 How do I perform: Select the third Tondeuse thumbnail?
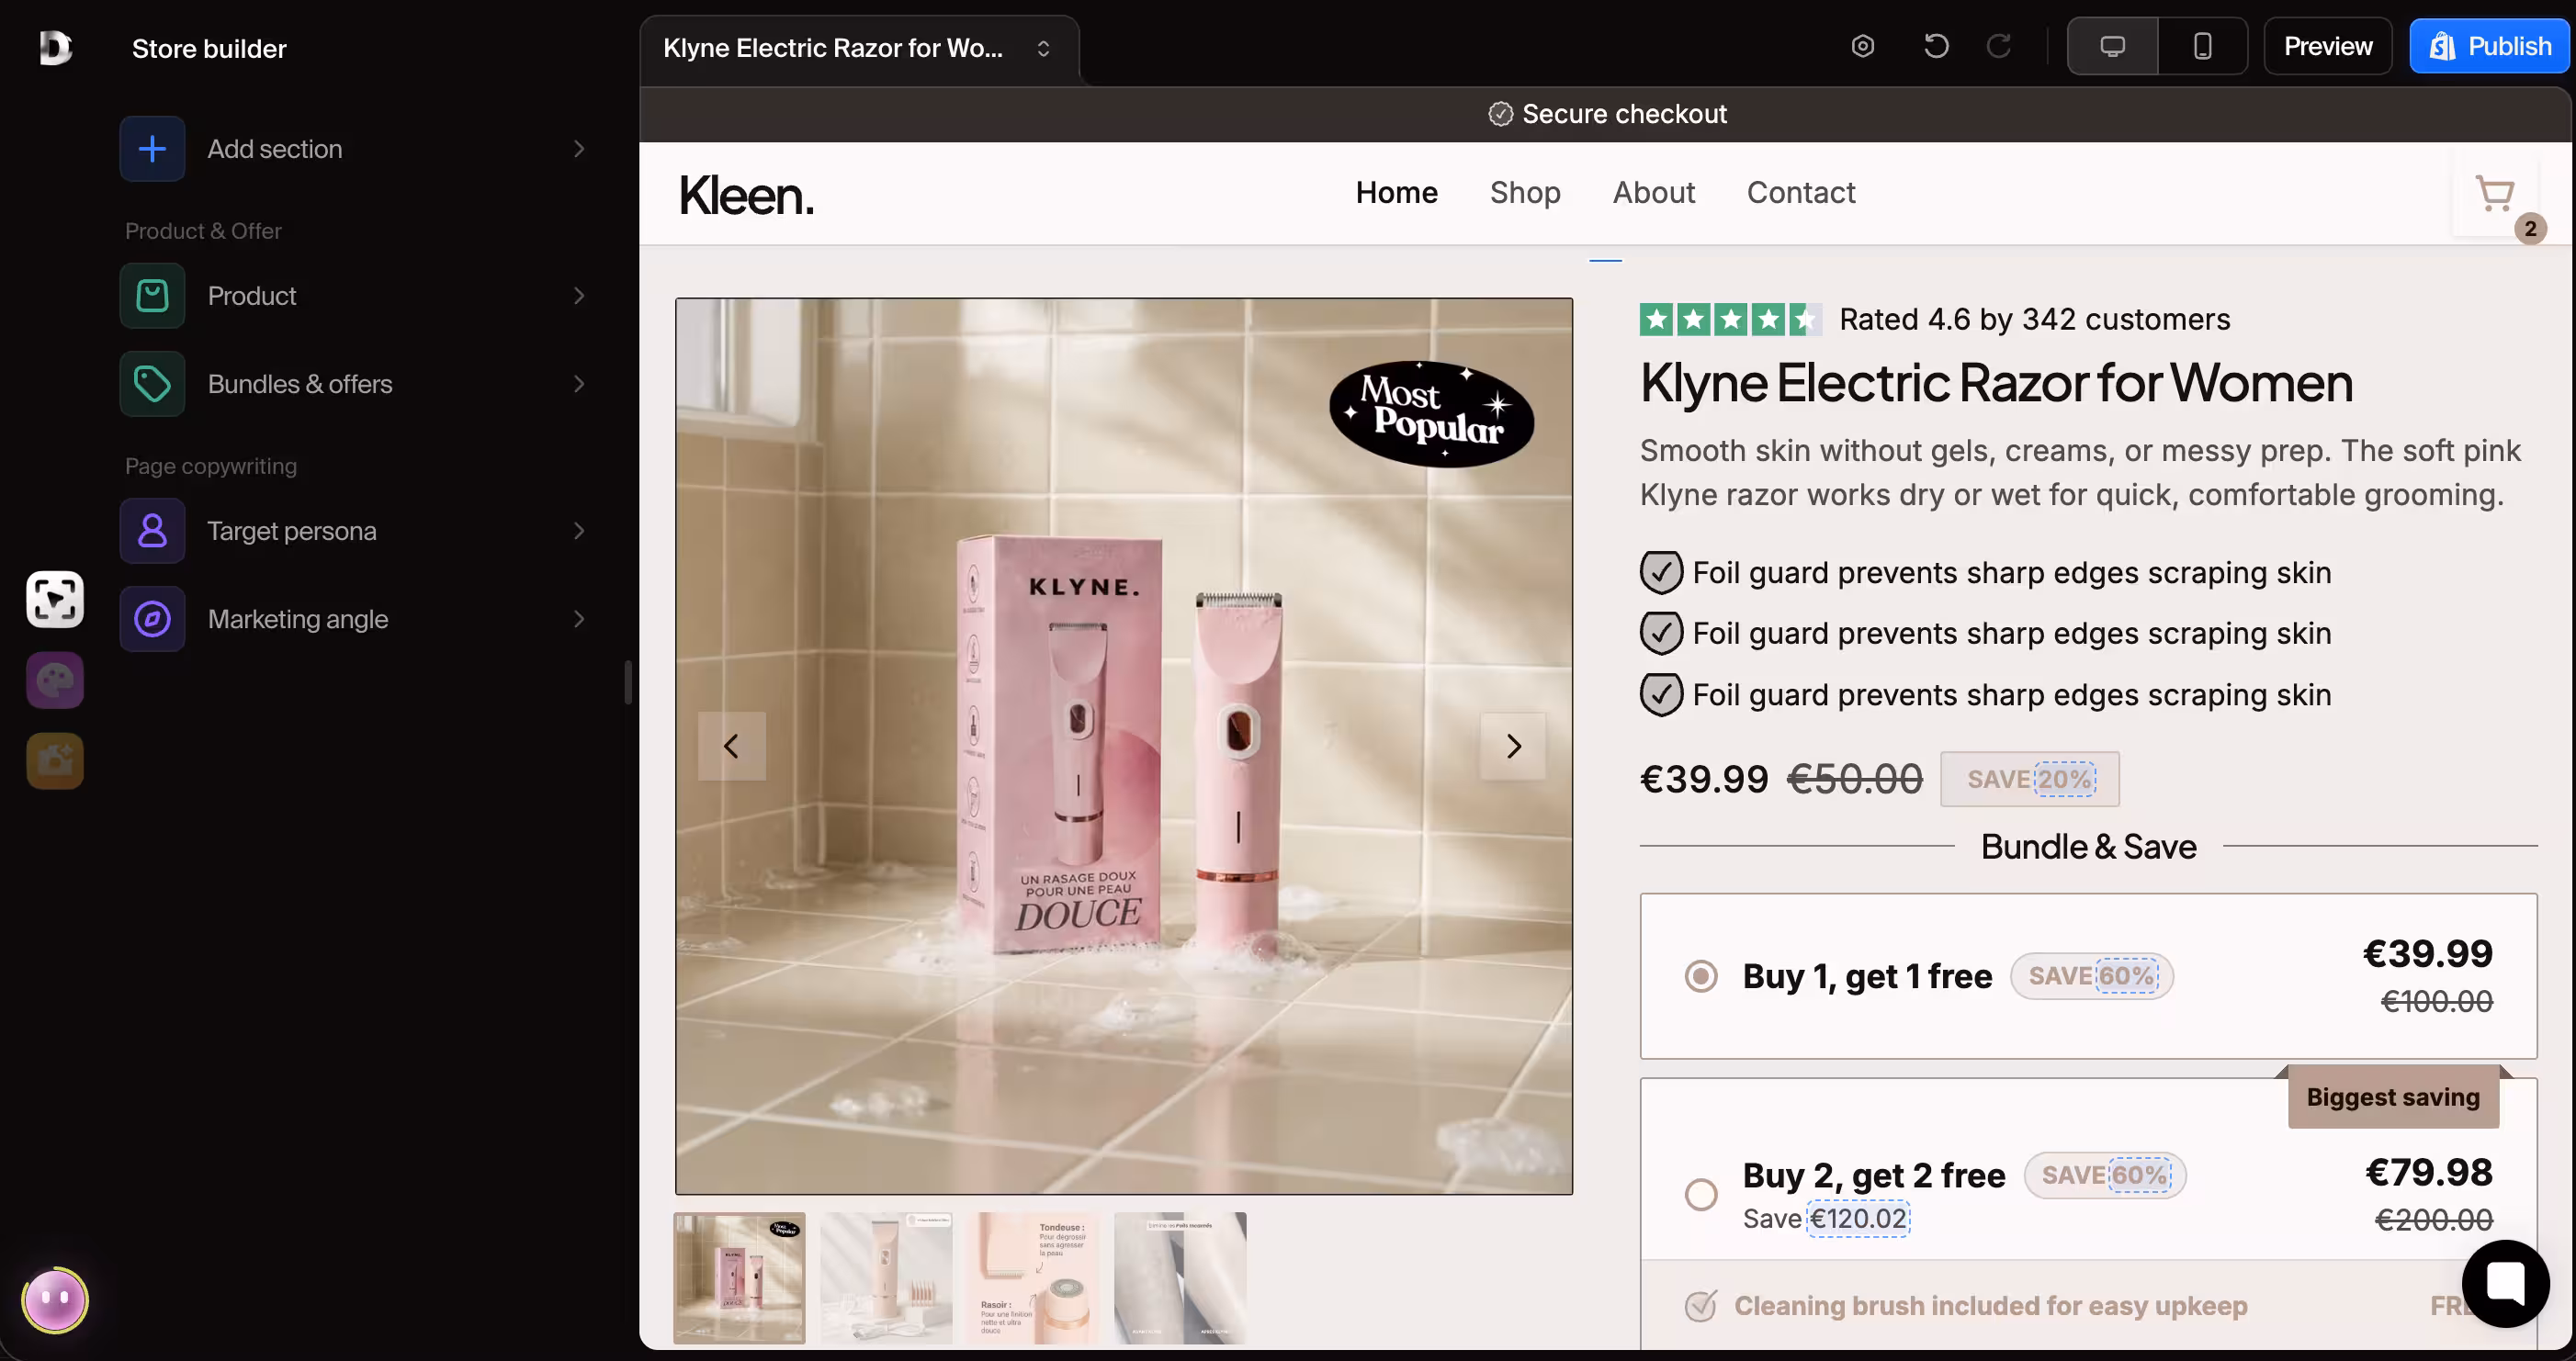click(x=1033, y=1278)
